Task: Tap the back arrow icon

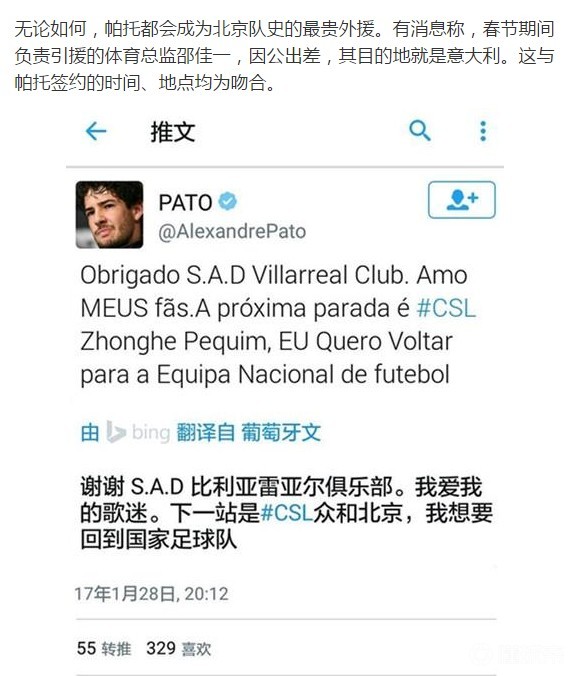Action: click(x=96, y=131)
